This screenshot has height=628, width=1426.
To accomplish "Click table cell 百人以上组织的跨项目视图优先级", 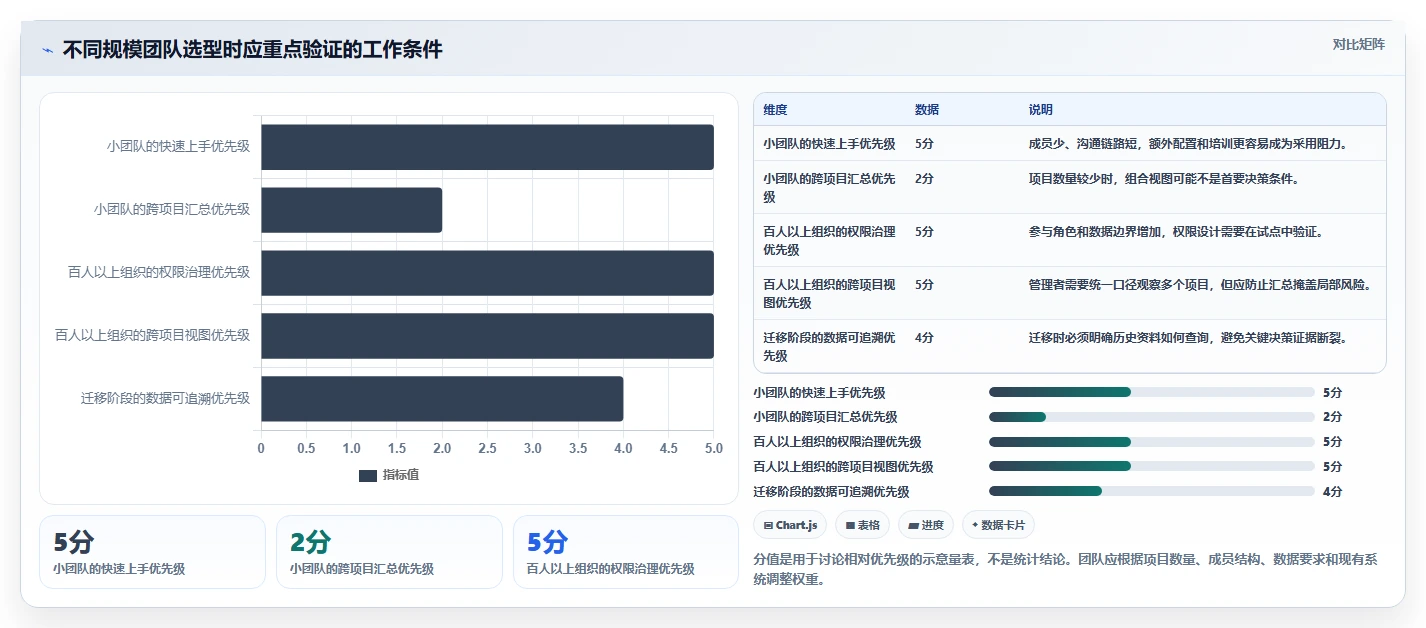I will tap(829, 293).
